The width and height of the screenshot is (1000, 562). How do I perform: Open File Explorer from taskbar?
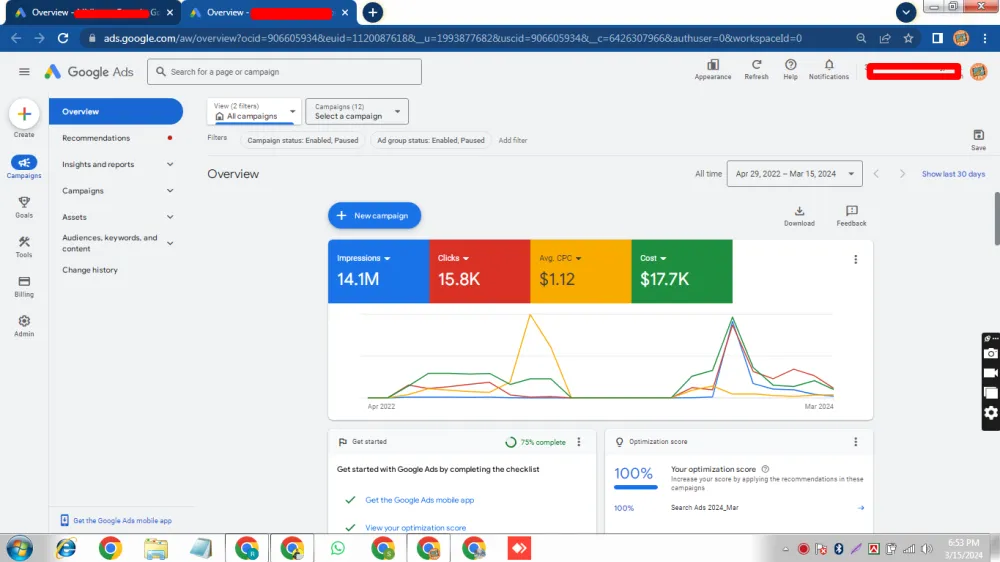point(156,548)
